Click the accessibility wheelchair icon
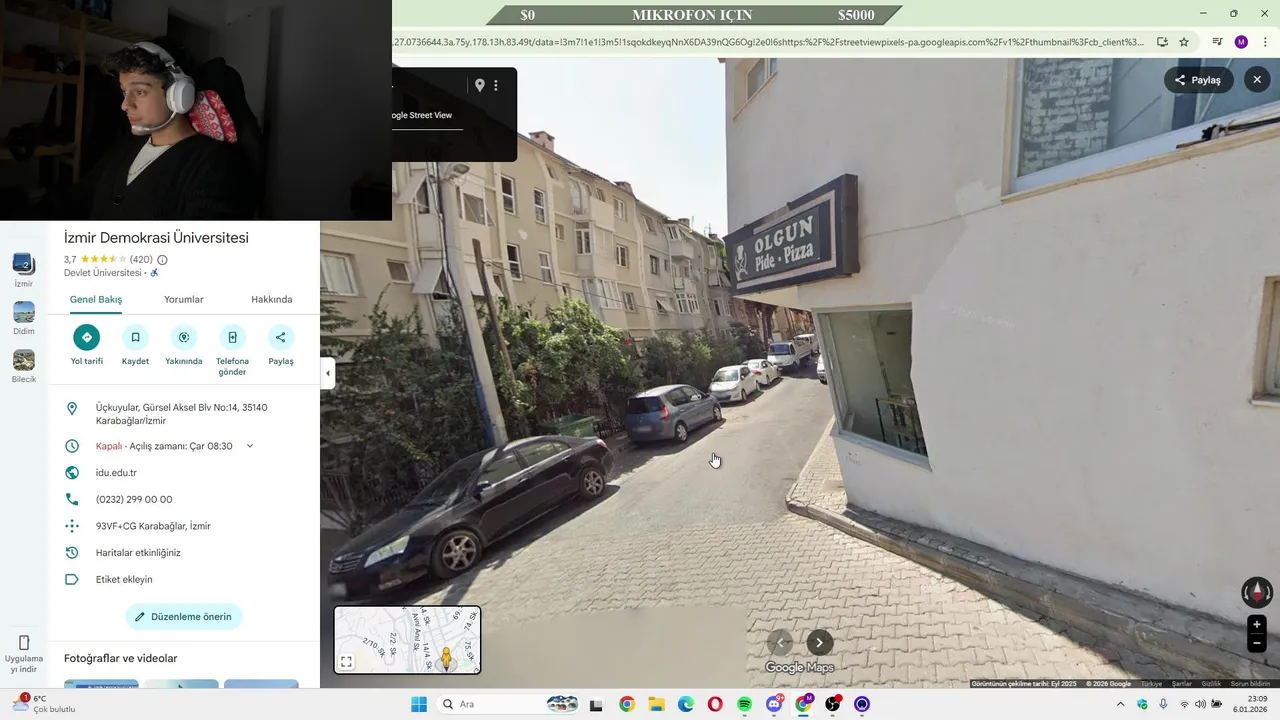This screenshot has width=1280, height=720. click(x=154, y=273)
